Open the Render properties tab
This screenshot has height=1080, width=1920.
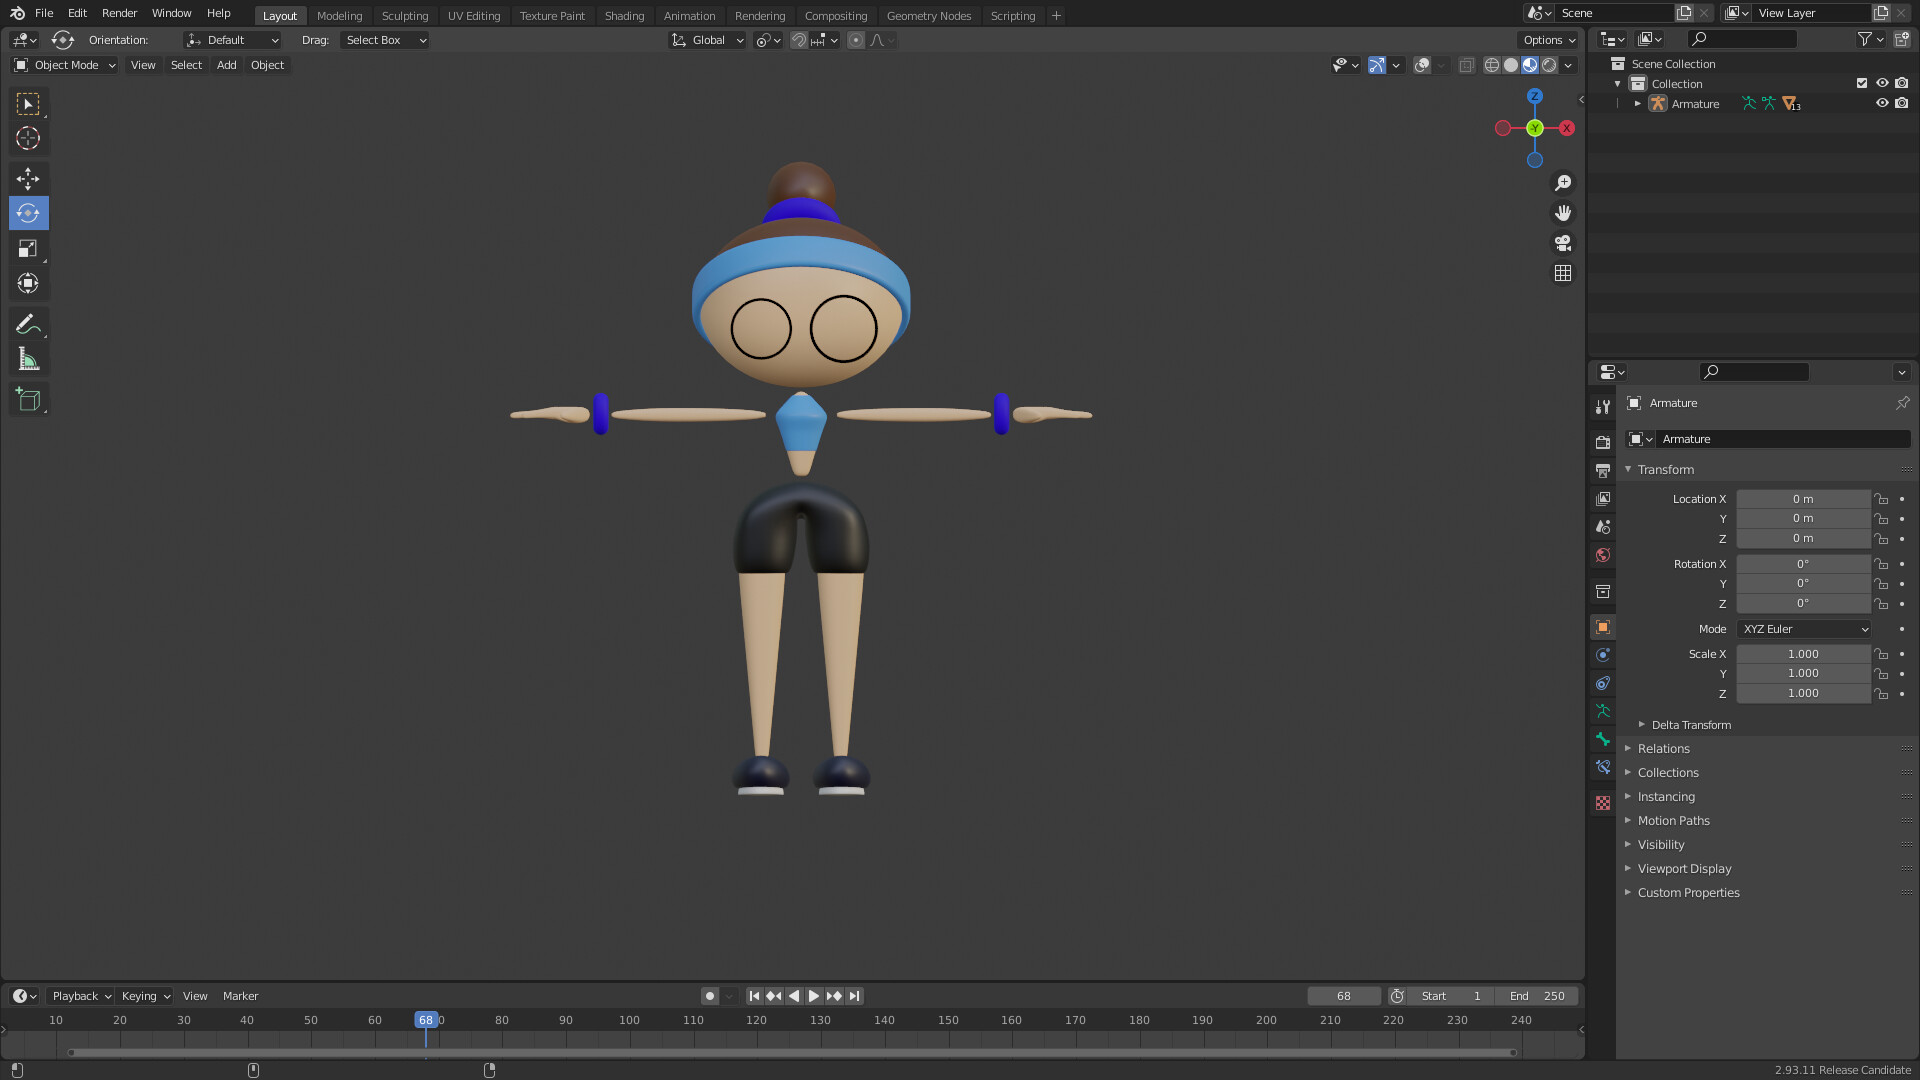pyautogui.click(x=1603, y=442)
